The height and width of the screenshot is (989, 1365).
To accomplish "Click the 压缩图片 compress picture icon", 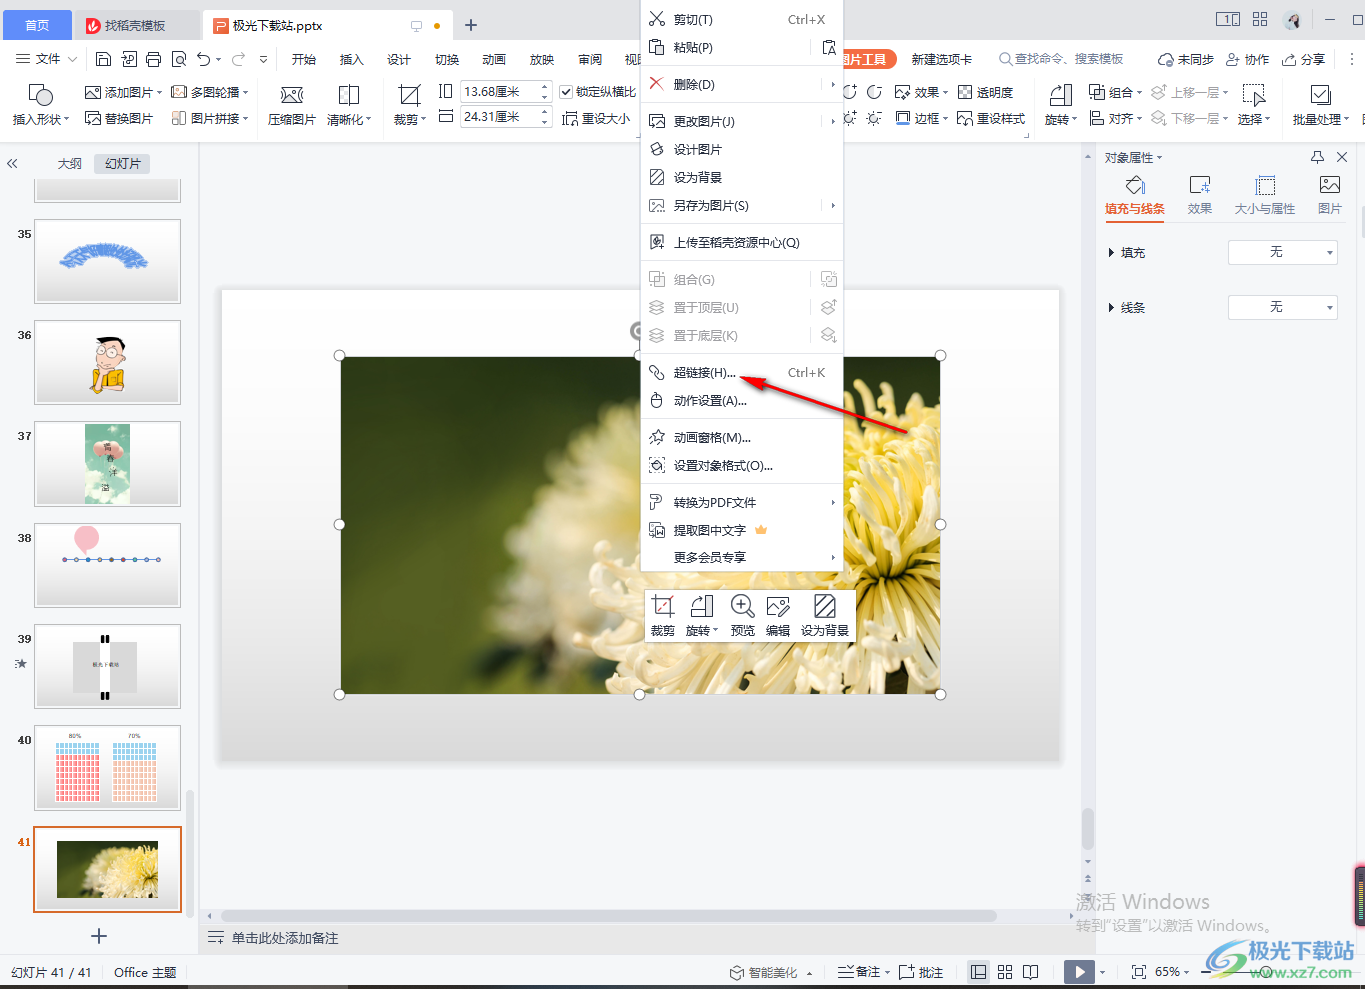I will click(292, 95).
